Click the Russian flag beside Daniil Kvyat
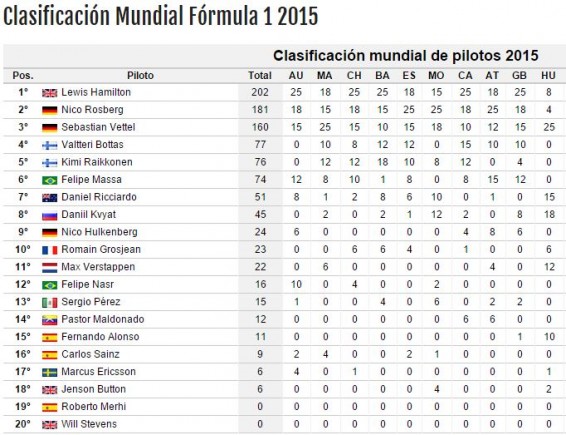566x435 pixels. pos(49,215)
